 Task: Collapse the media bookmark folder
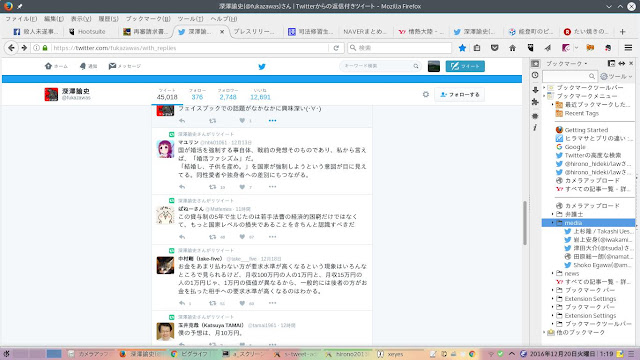tap(553, 222)
